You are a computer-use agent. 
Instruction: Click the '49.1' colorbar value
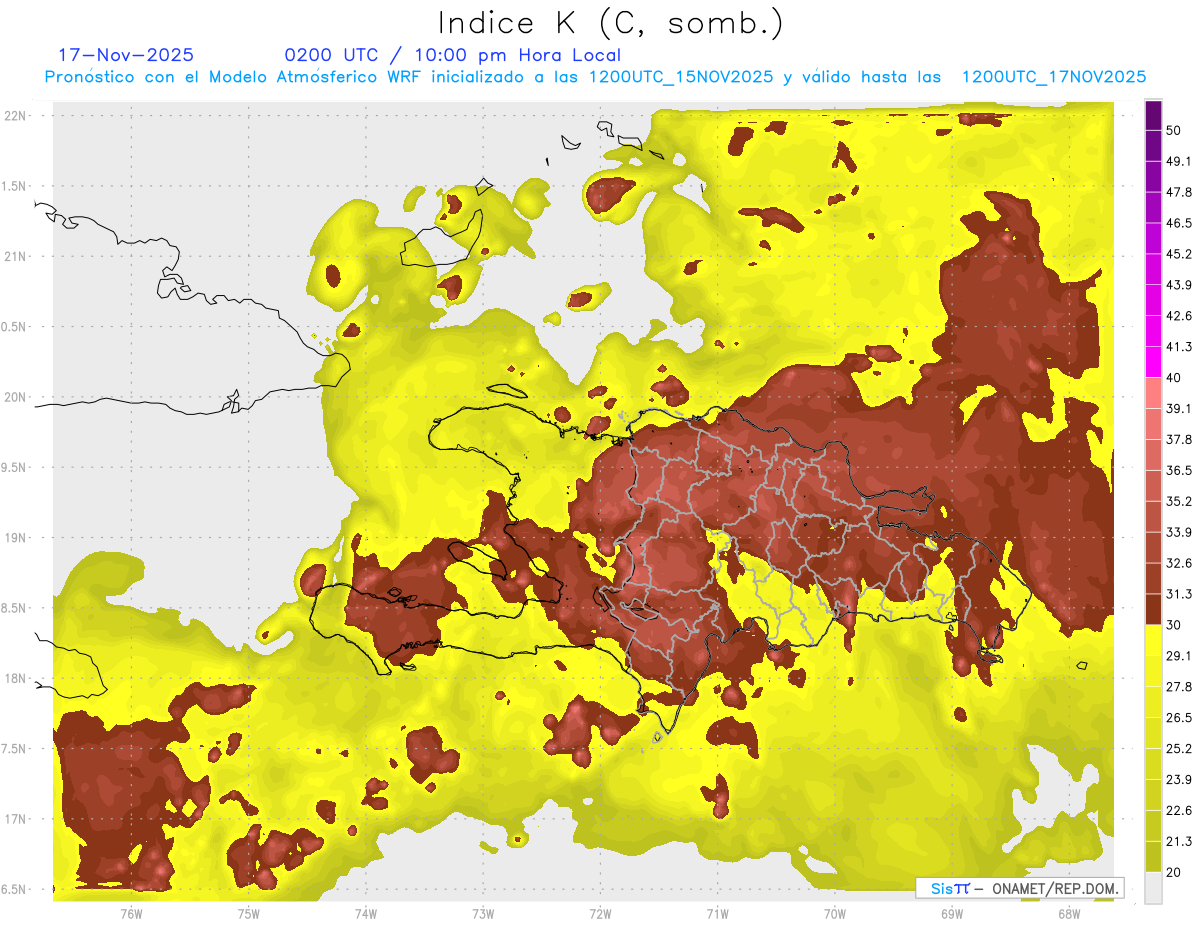point(1179,161)
